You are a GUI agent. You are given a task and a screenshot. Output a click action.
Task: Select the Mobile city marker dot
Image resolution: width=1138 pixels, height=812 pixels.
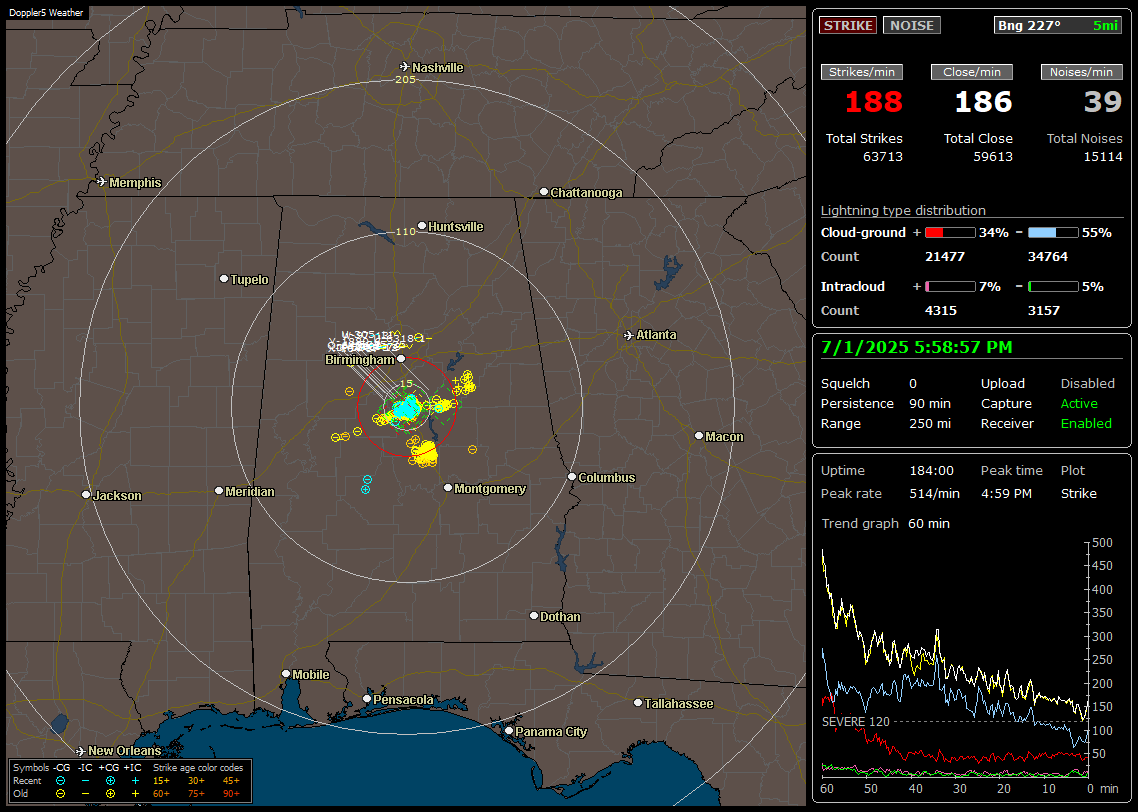point(286,673)
